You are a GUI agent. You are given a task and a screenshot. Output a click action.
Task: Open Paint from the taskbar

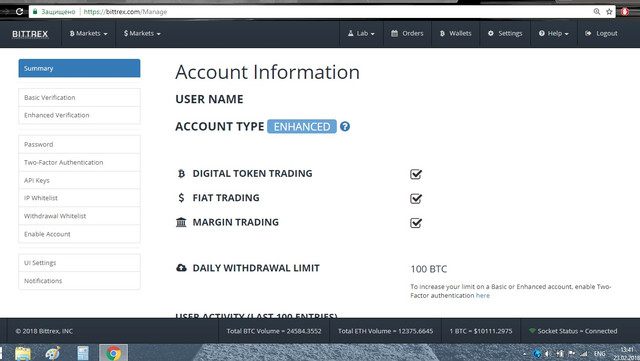(x=53, y=353)
